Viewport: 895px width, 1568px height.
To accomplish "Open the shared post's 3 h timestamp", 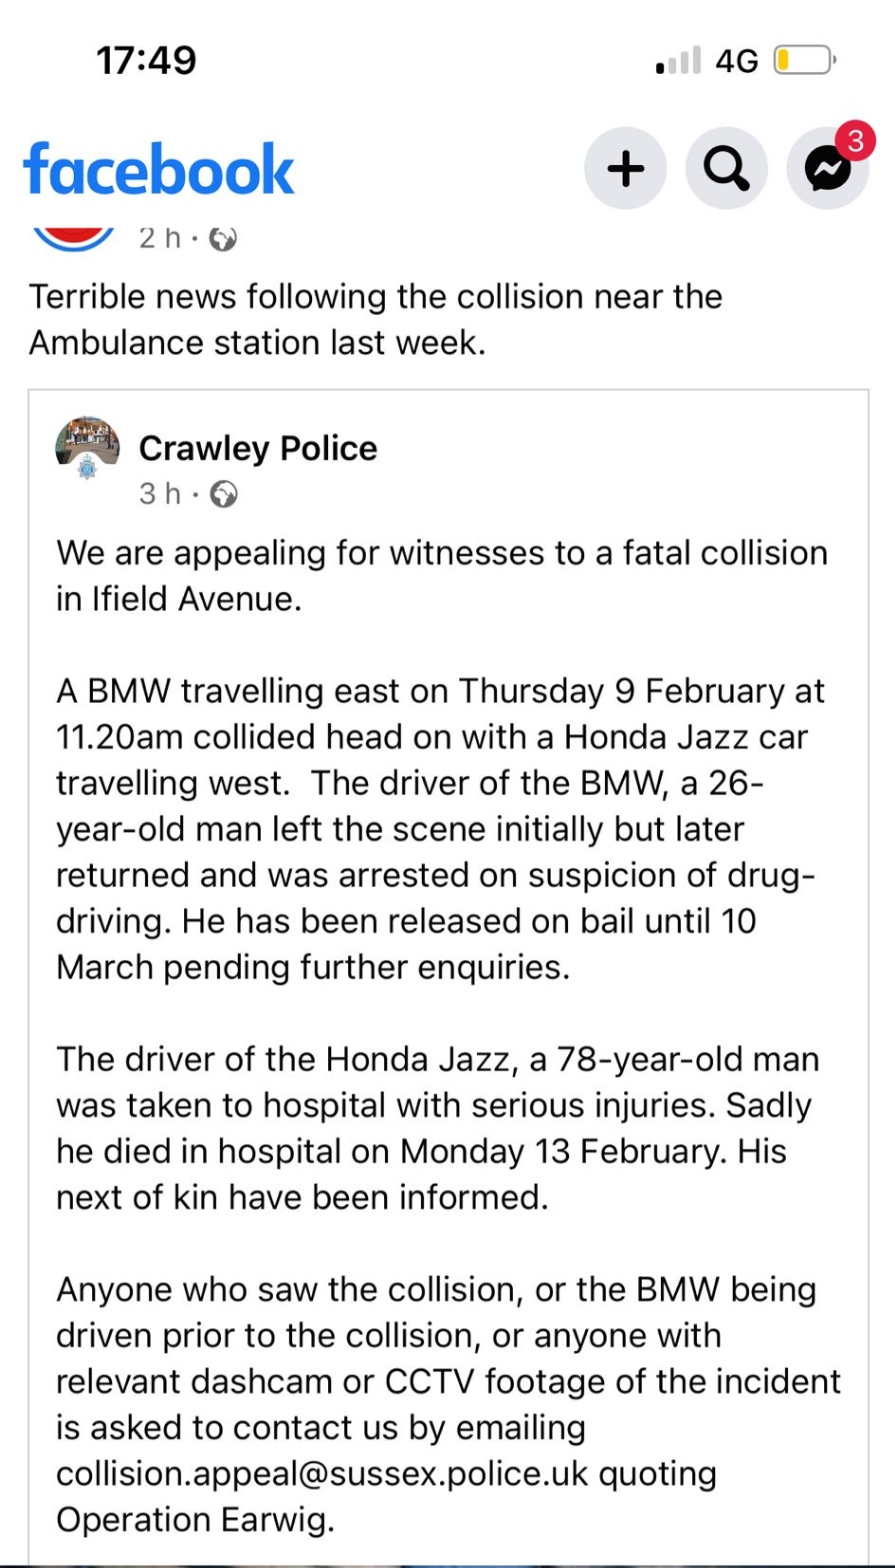I will click(160, 494).
